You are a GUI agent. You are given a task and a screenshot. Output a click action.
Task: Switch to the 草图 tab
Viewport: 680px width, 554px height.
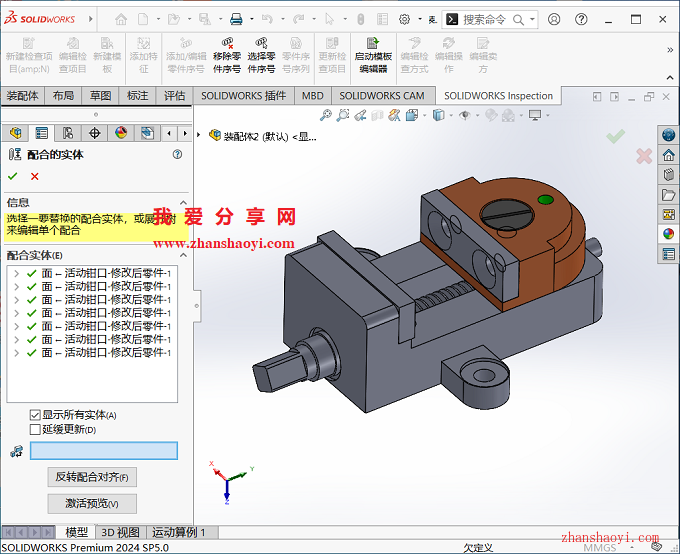click(x=101, y=95)
